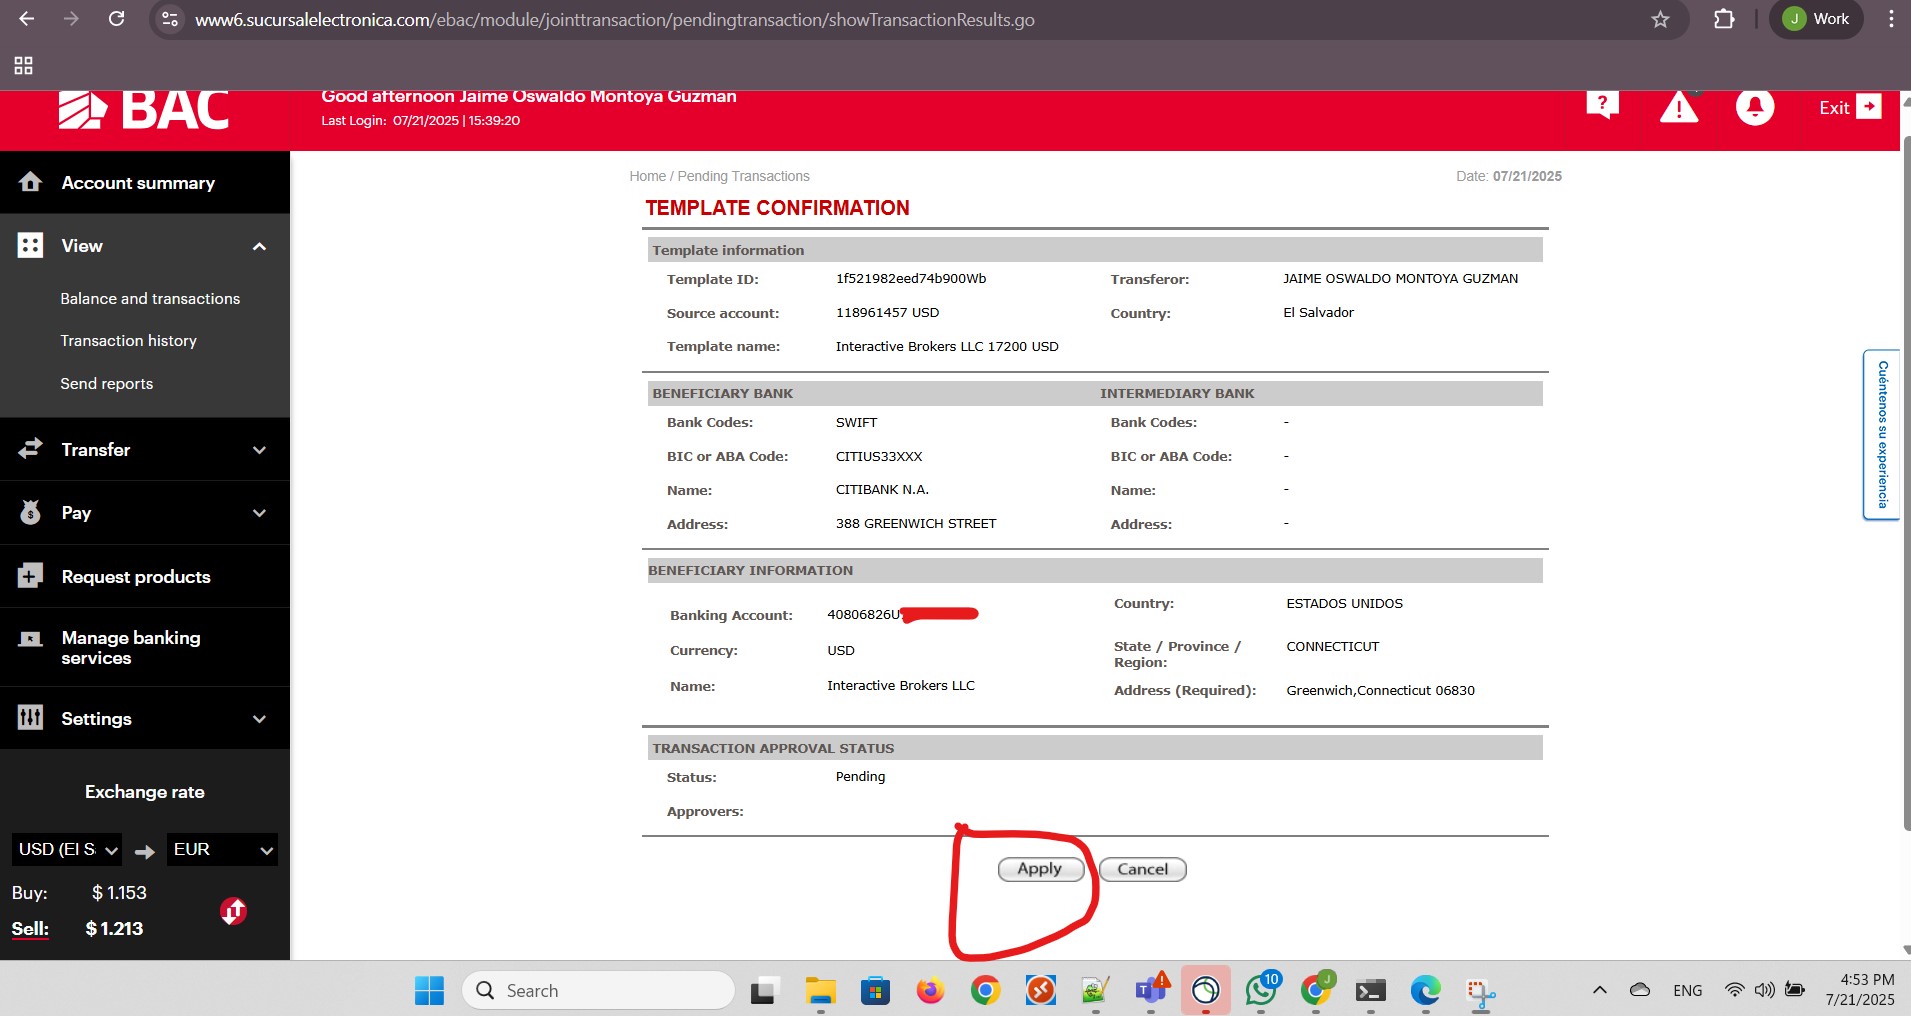Open Account summary in the sidebar

point(145,183)
